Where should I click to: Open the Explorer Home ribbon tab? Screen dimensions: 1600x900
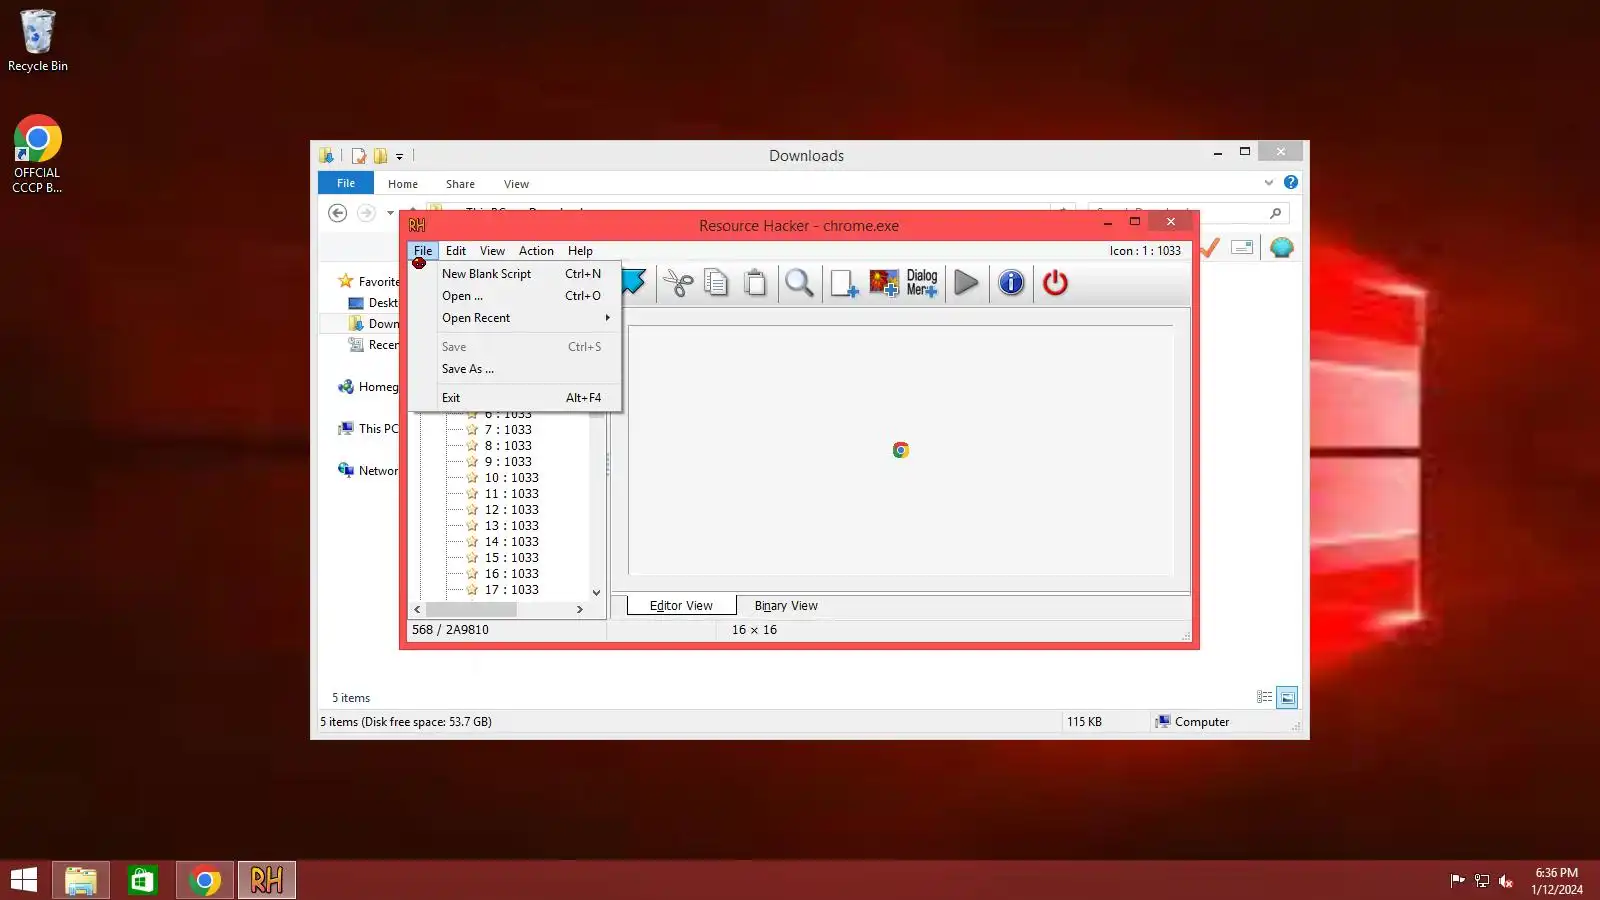point(403,184)
